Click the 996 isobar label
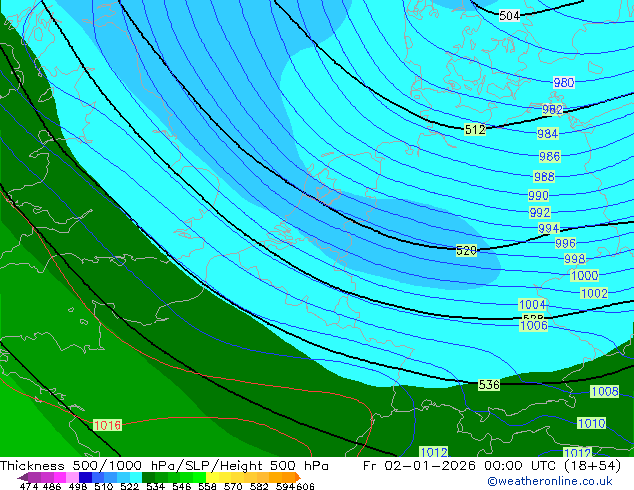This screenshot has height=490, width=634. [565, 243]
